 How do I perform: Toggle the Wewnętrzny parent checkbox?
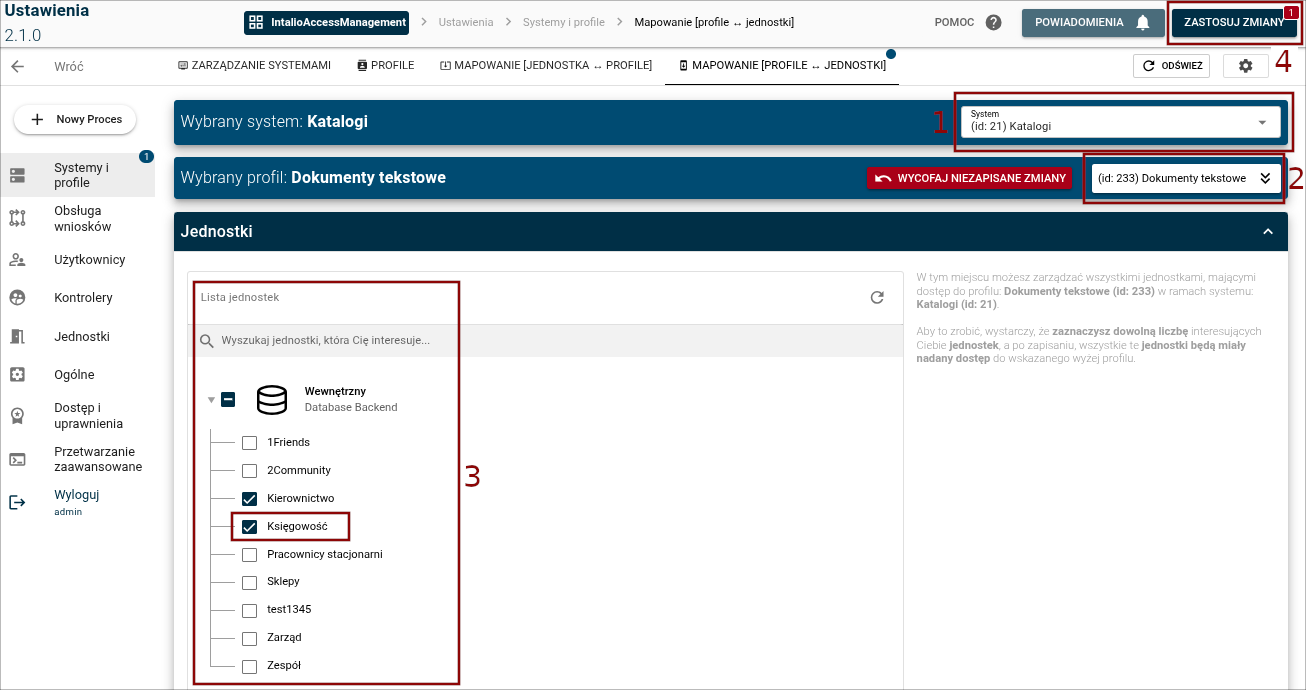[x=228, y=400]
